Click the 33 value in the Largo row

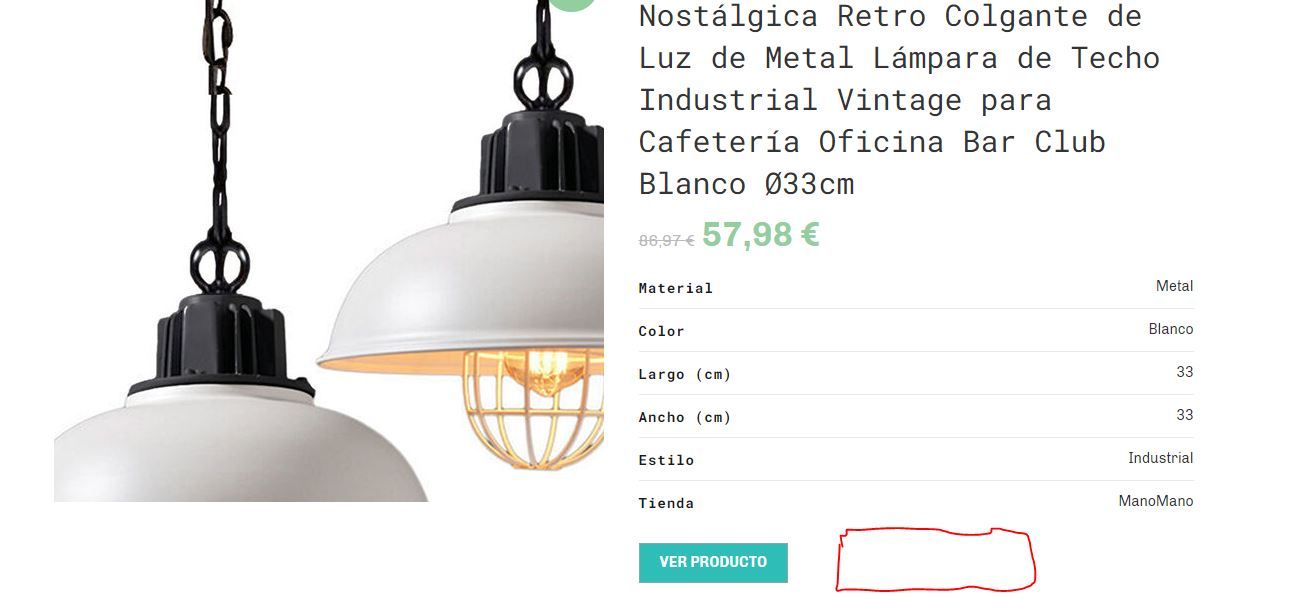click(1185, 372)
